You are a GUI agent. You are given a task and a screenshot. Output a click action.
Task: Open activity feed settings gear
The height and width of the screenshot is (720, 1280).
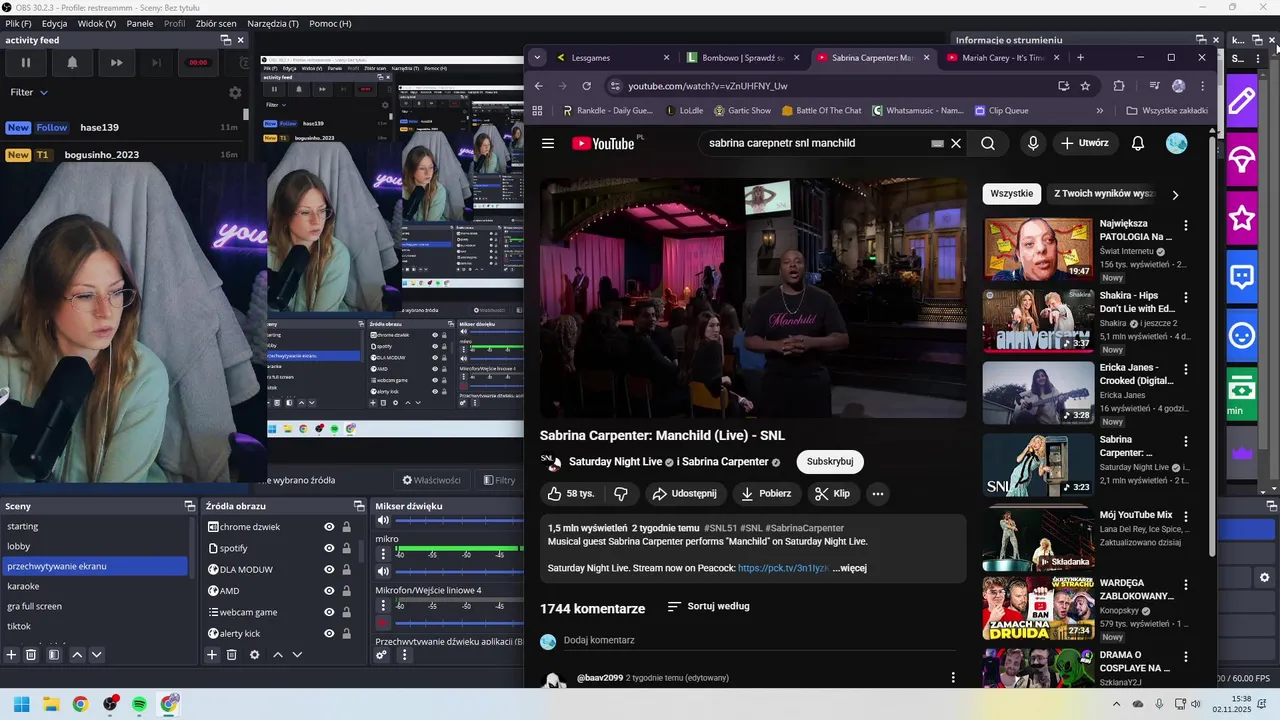(235, 92)
